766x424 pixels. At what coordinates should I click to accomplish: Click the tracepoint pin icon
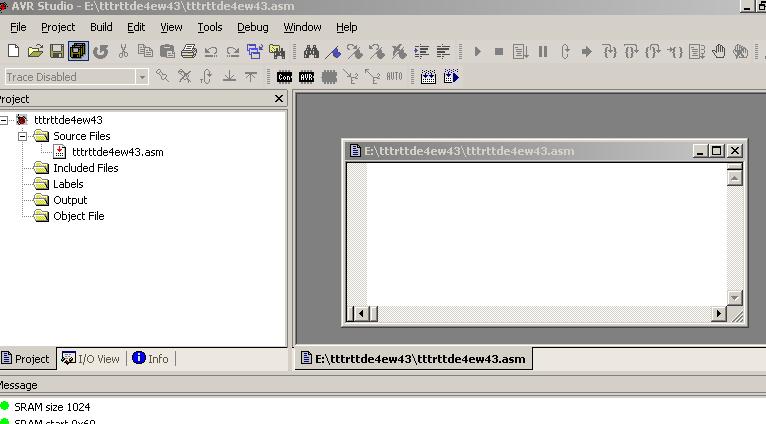pos(162,76)
